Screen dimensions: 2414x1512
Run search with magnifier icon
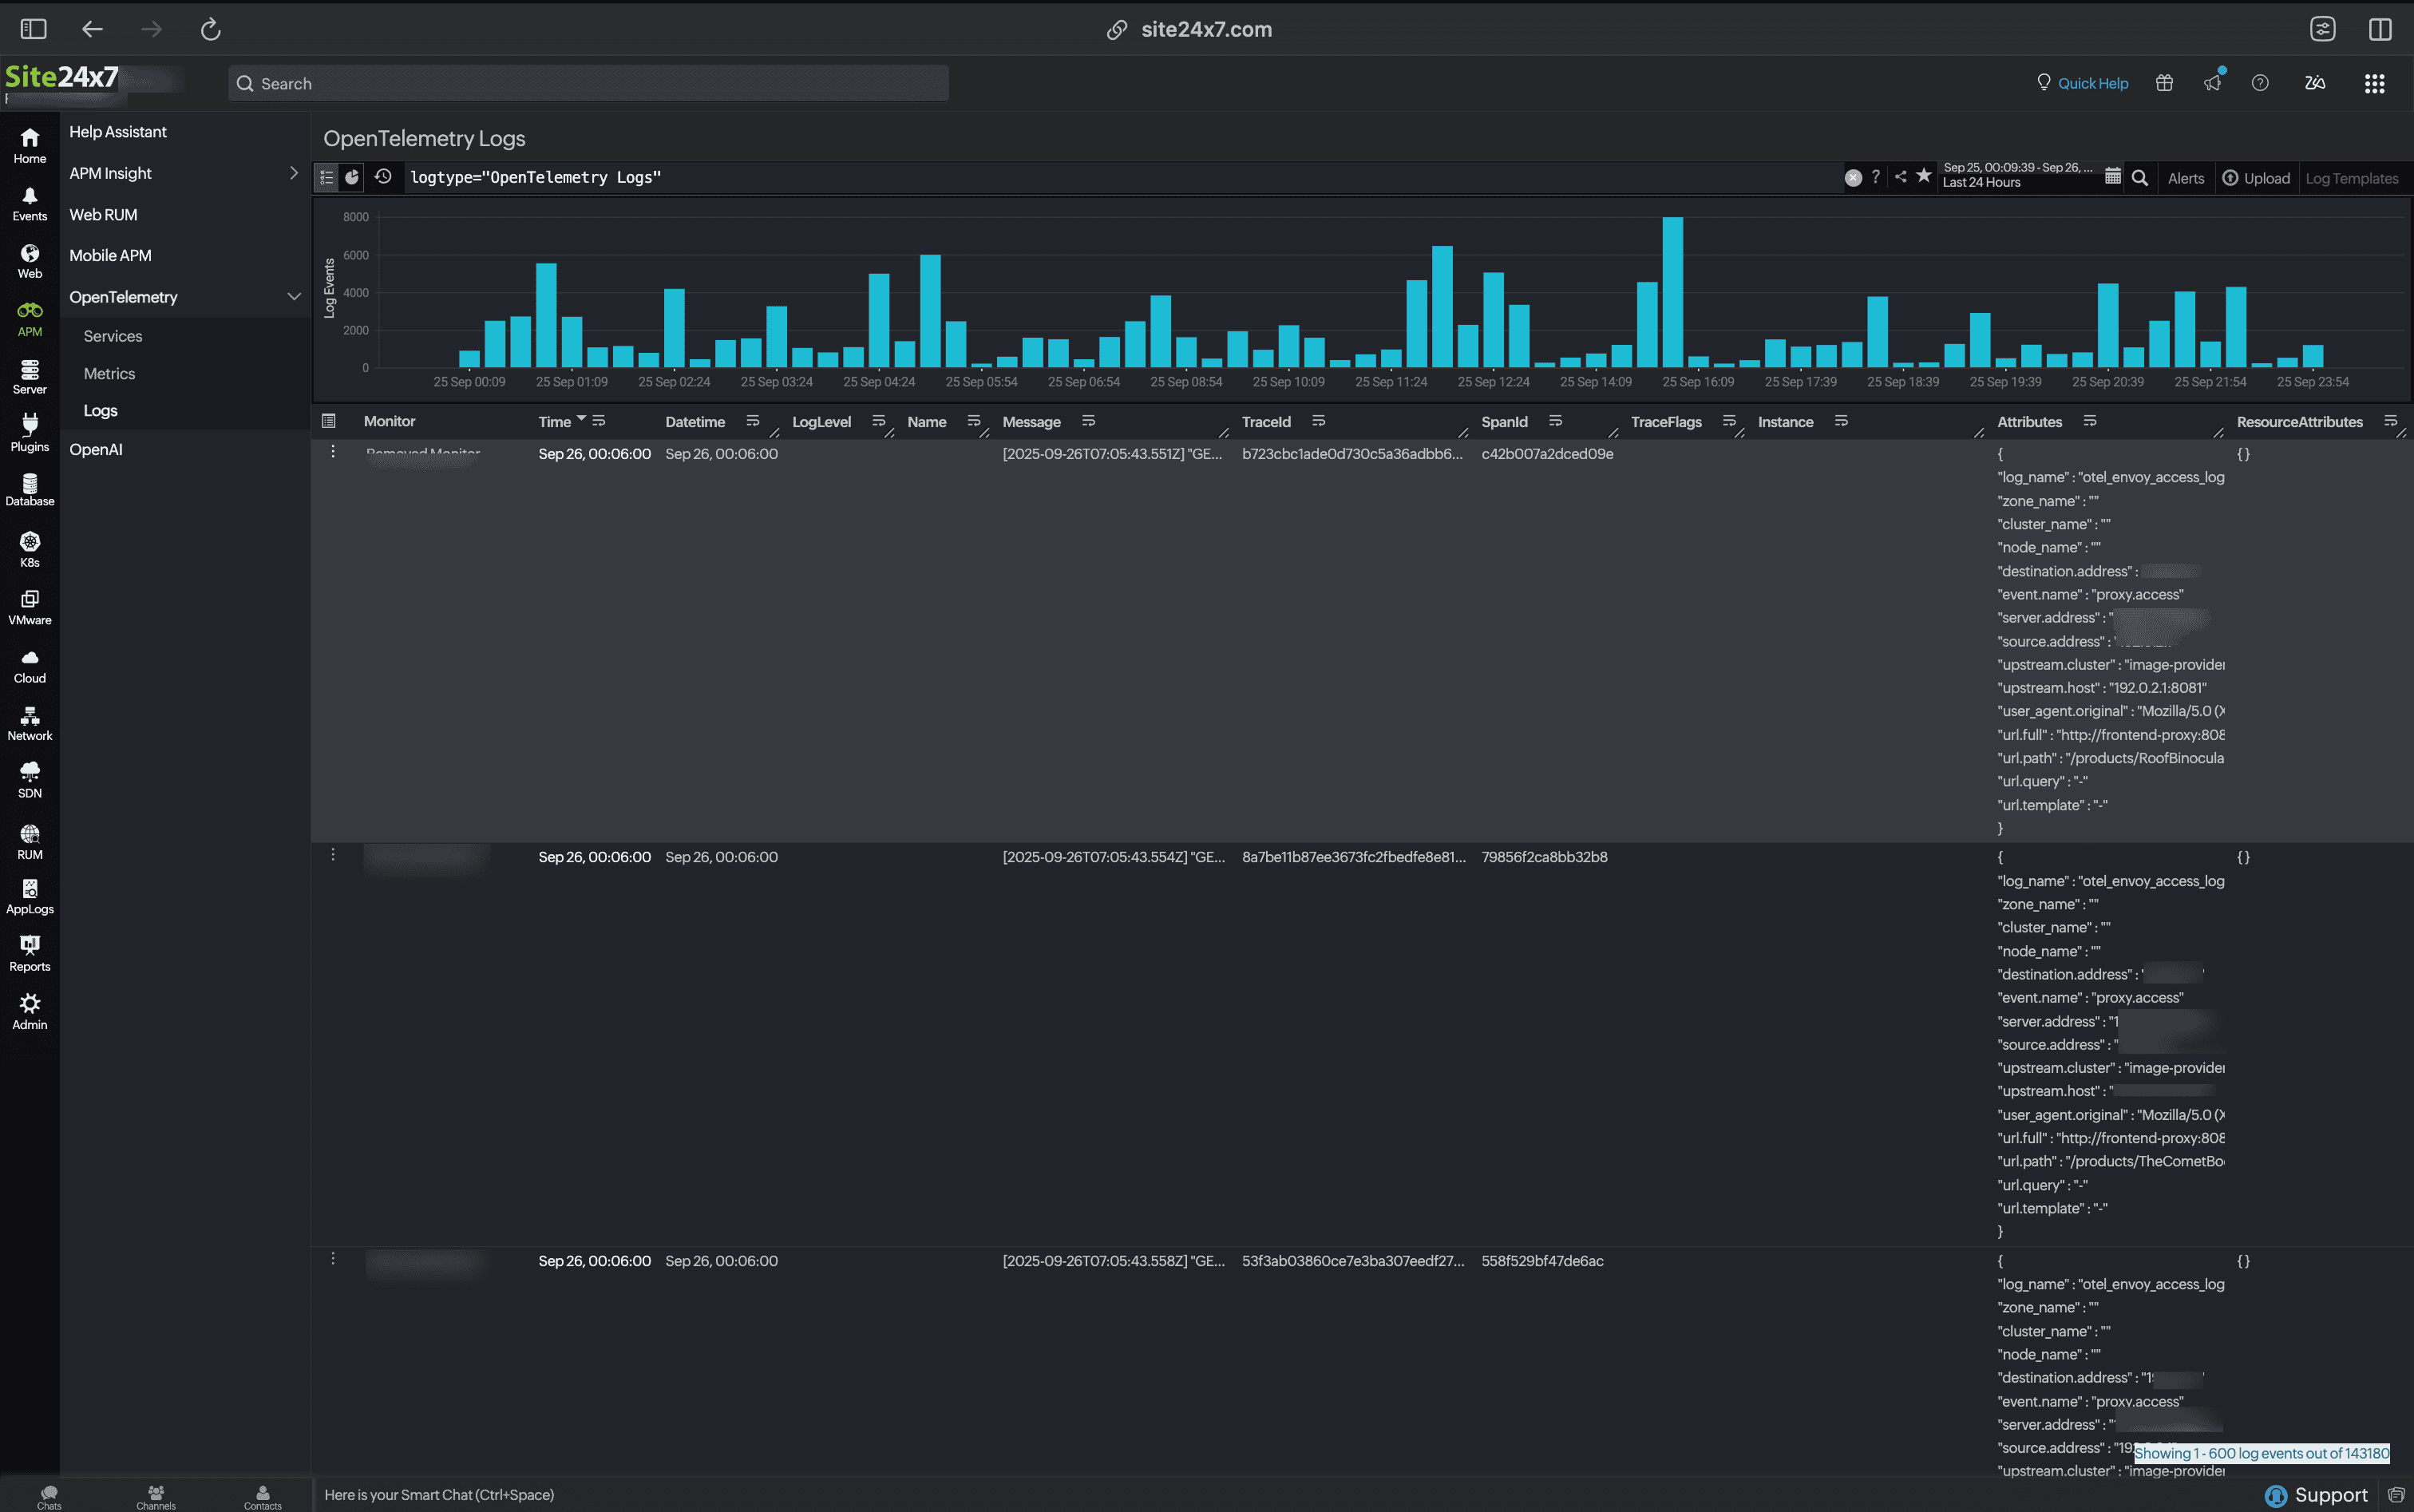(x=2139, y=178)
